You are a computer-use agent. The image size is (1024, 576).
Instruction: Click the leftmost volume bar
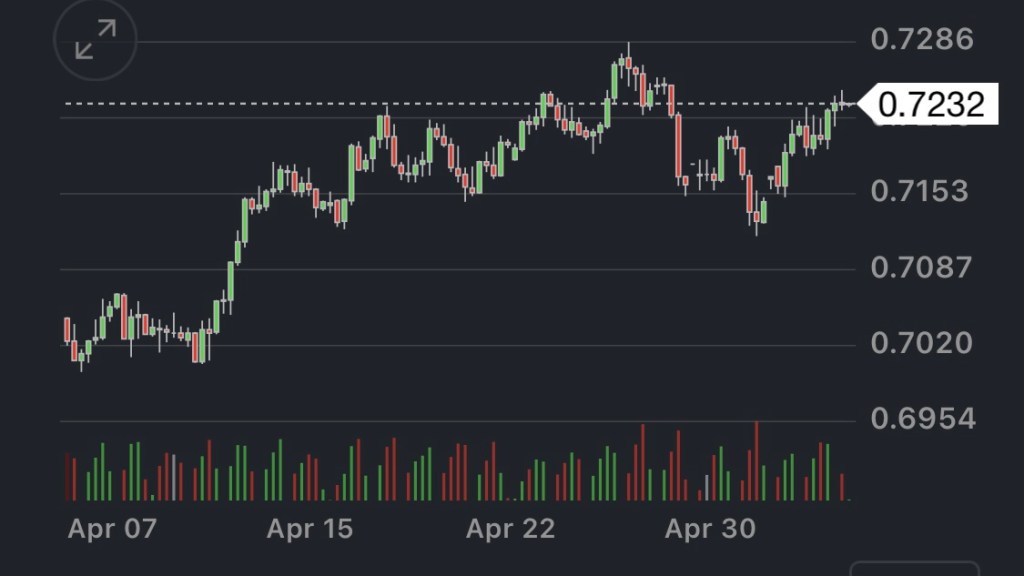click(67, 477)
